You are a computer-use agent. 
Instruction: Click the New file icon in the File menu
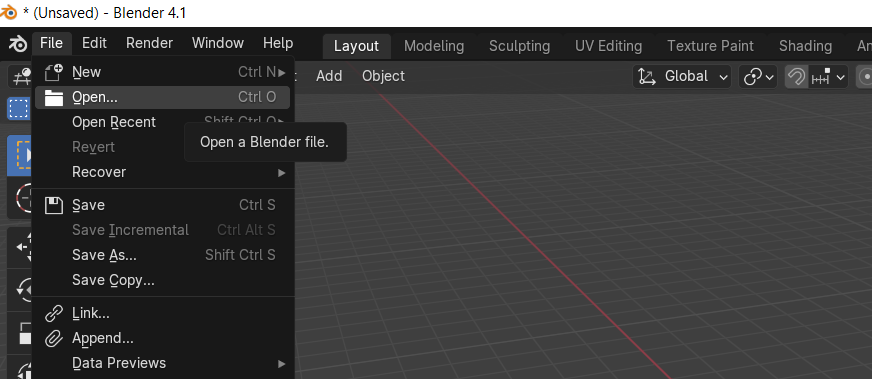point(54,72)
